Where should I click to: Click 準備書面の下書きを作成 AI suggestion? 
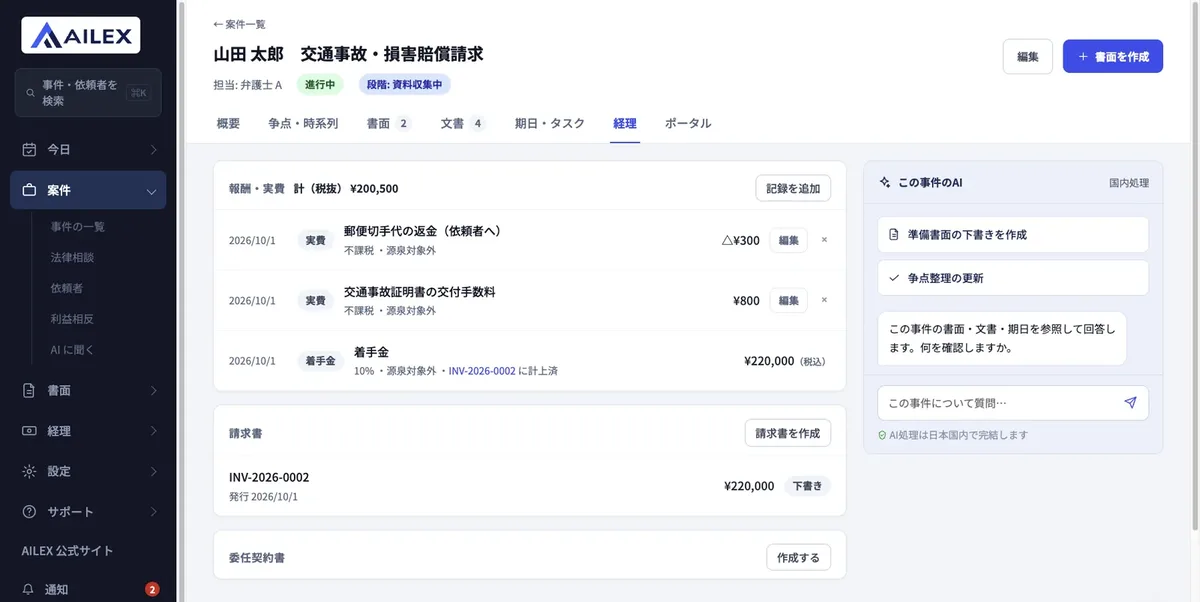coord(1013,235)
